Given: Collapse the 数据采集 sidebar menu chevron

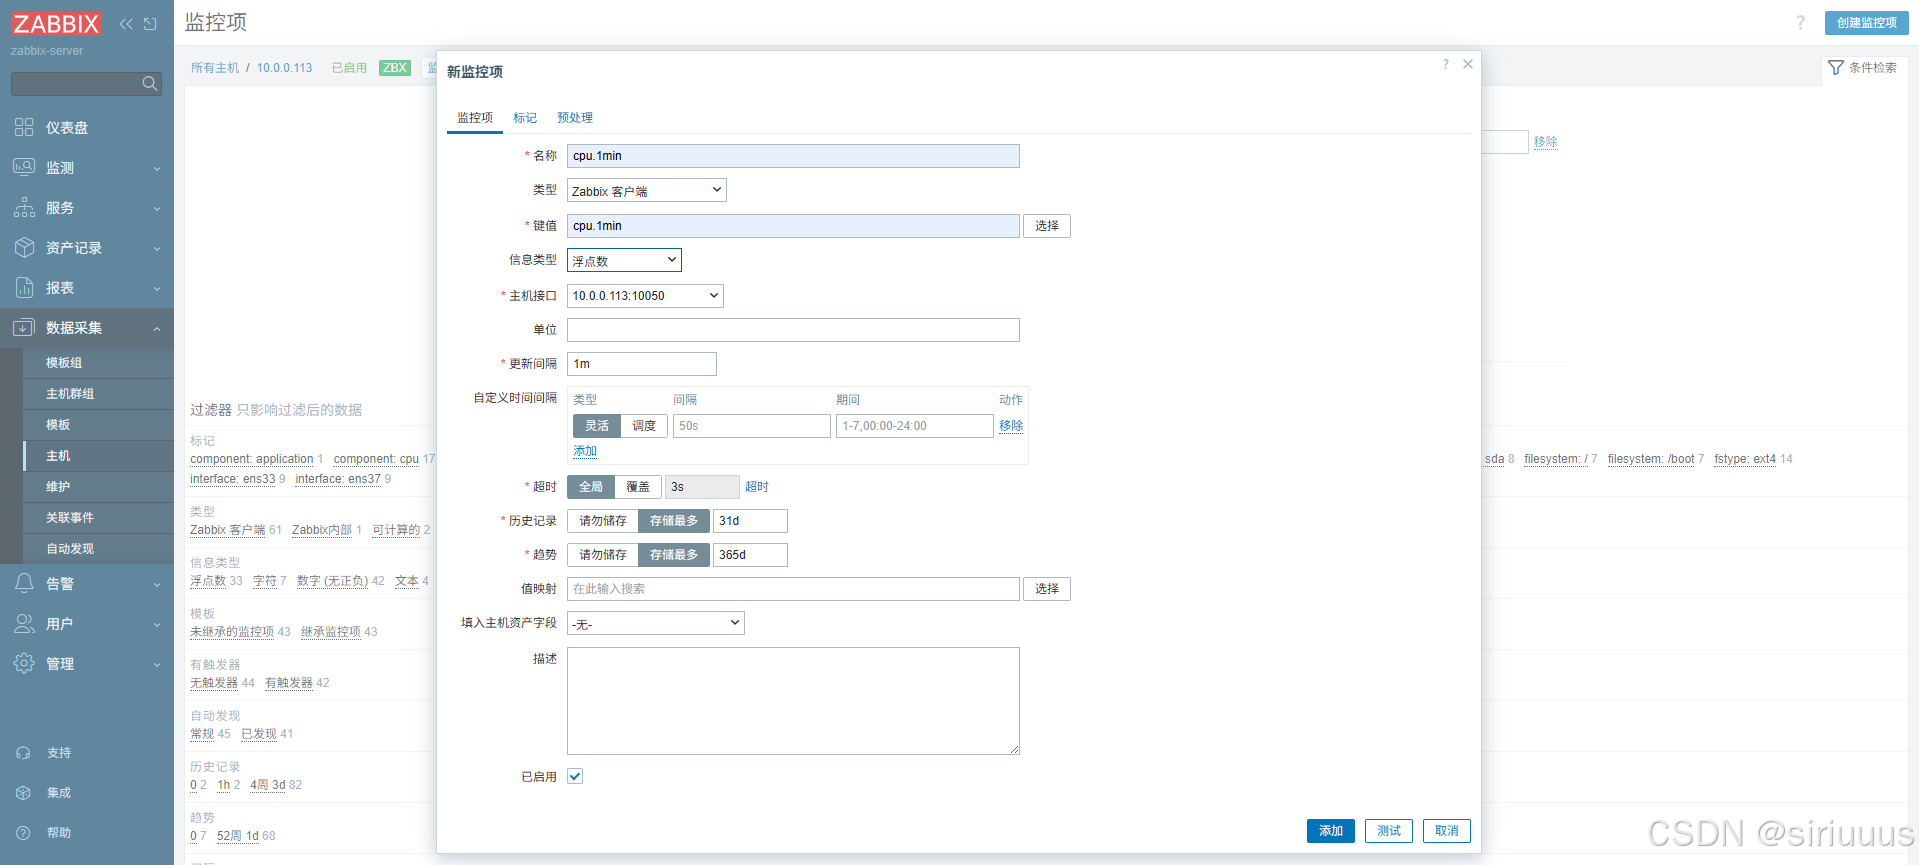Looking at the screenshot, I should coord(157,328).
